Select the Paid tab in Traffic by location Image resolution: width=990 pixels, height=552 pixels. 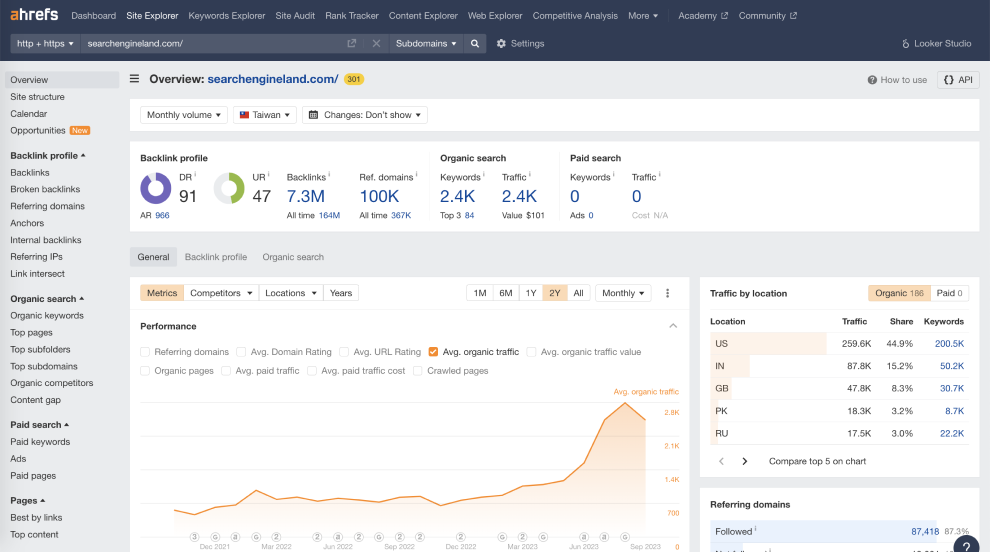pos(949,293)
